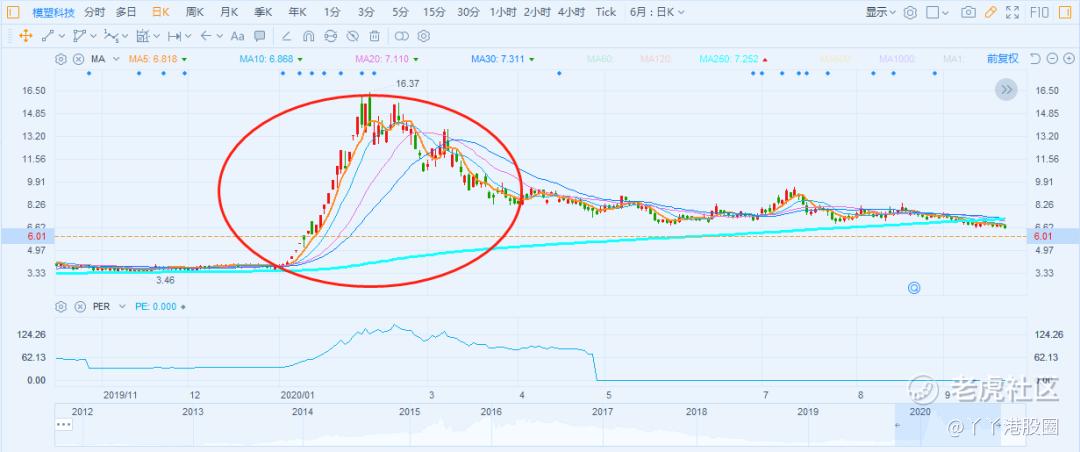
Task: Click the 前复权 adjustment link
Action: pos(1002,59)
